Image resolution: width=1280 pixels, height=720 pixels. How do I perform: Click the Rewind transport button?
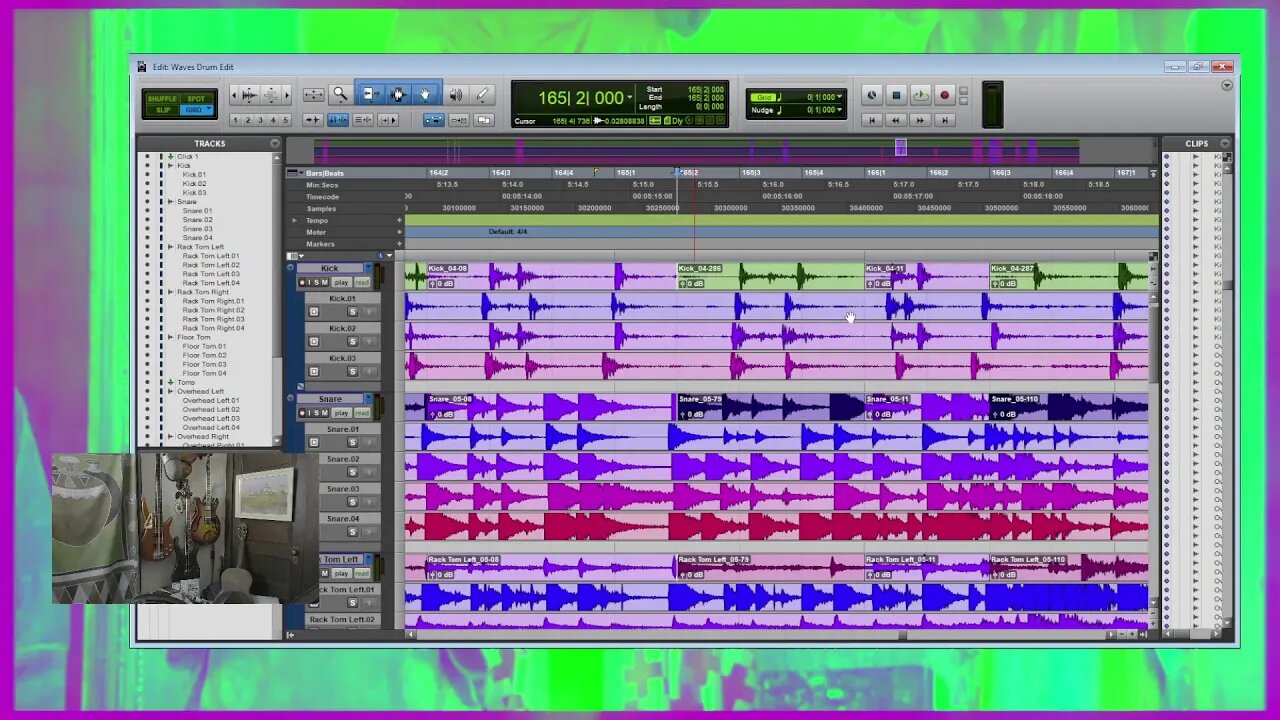pyautogui.click(x=896, y=120)
